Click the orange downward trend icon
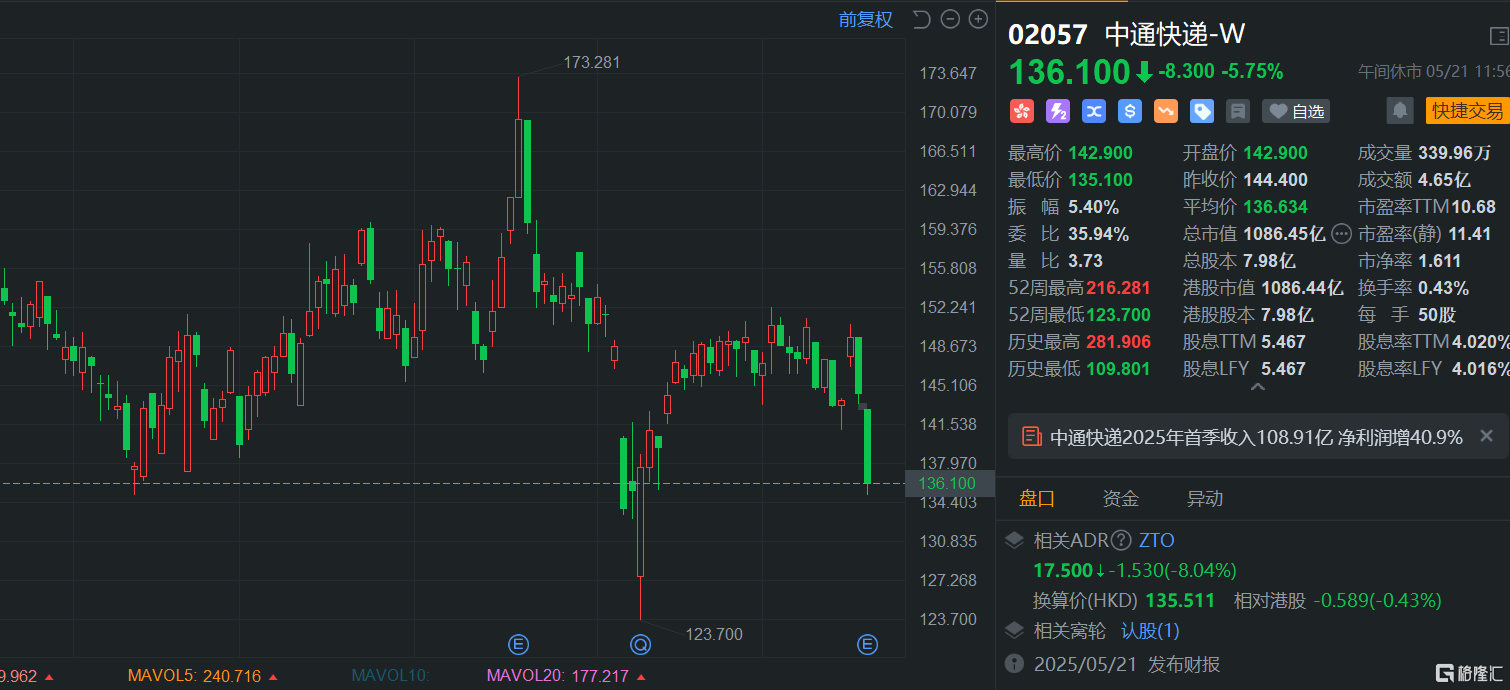This screenshot has height=690, width=1510. [1166, 111]
